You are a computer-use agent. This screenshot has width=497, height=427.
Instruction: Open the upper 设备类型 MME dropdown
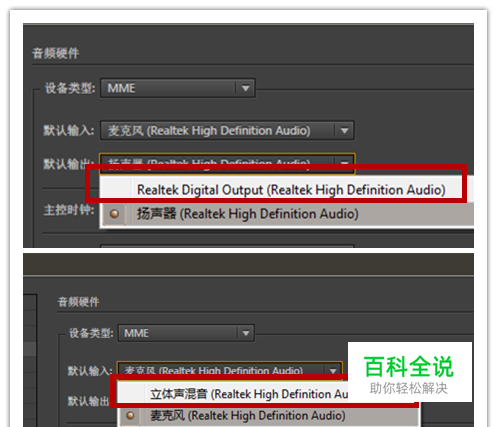(178, 88)
